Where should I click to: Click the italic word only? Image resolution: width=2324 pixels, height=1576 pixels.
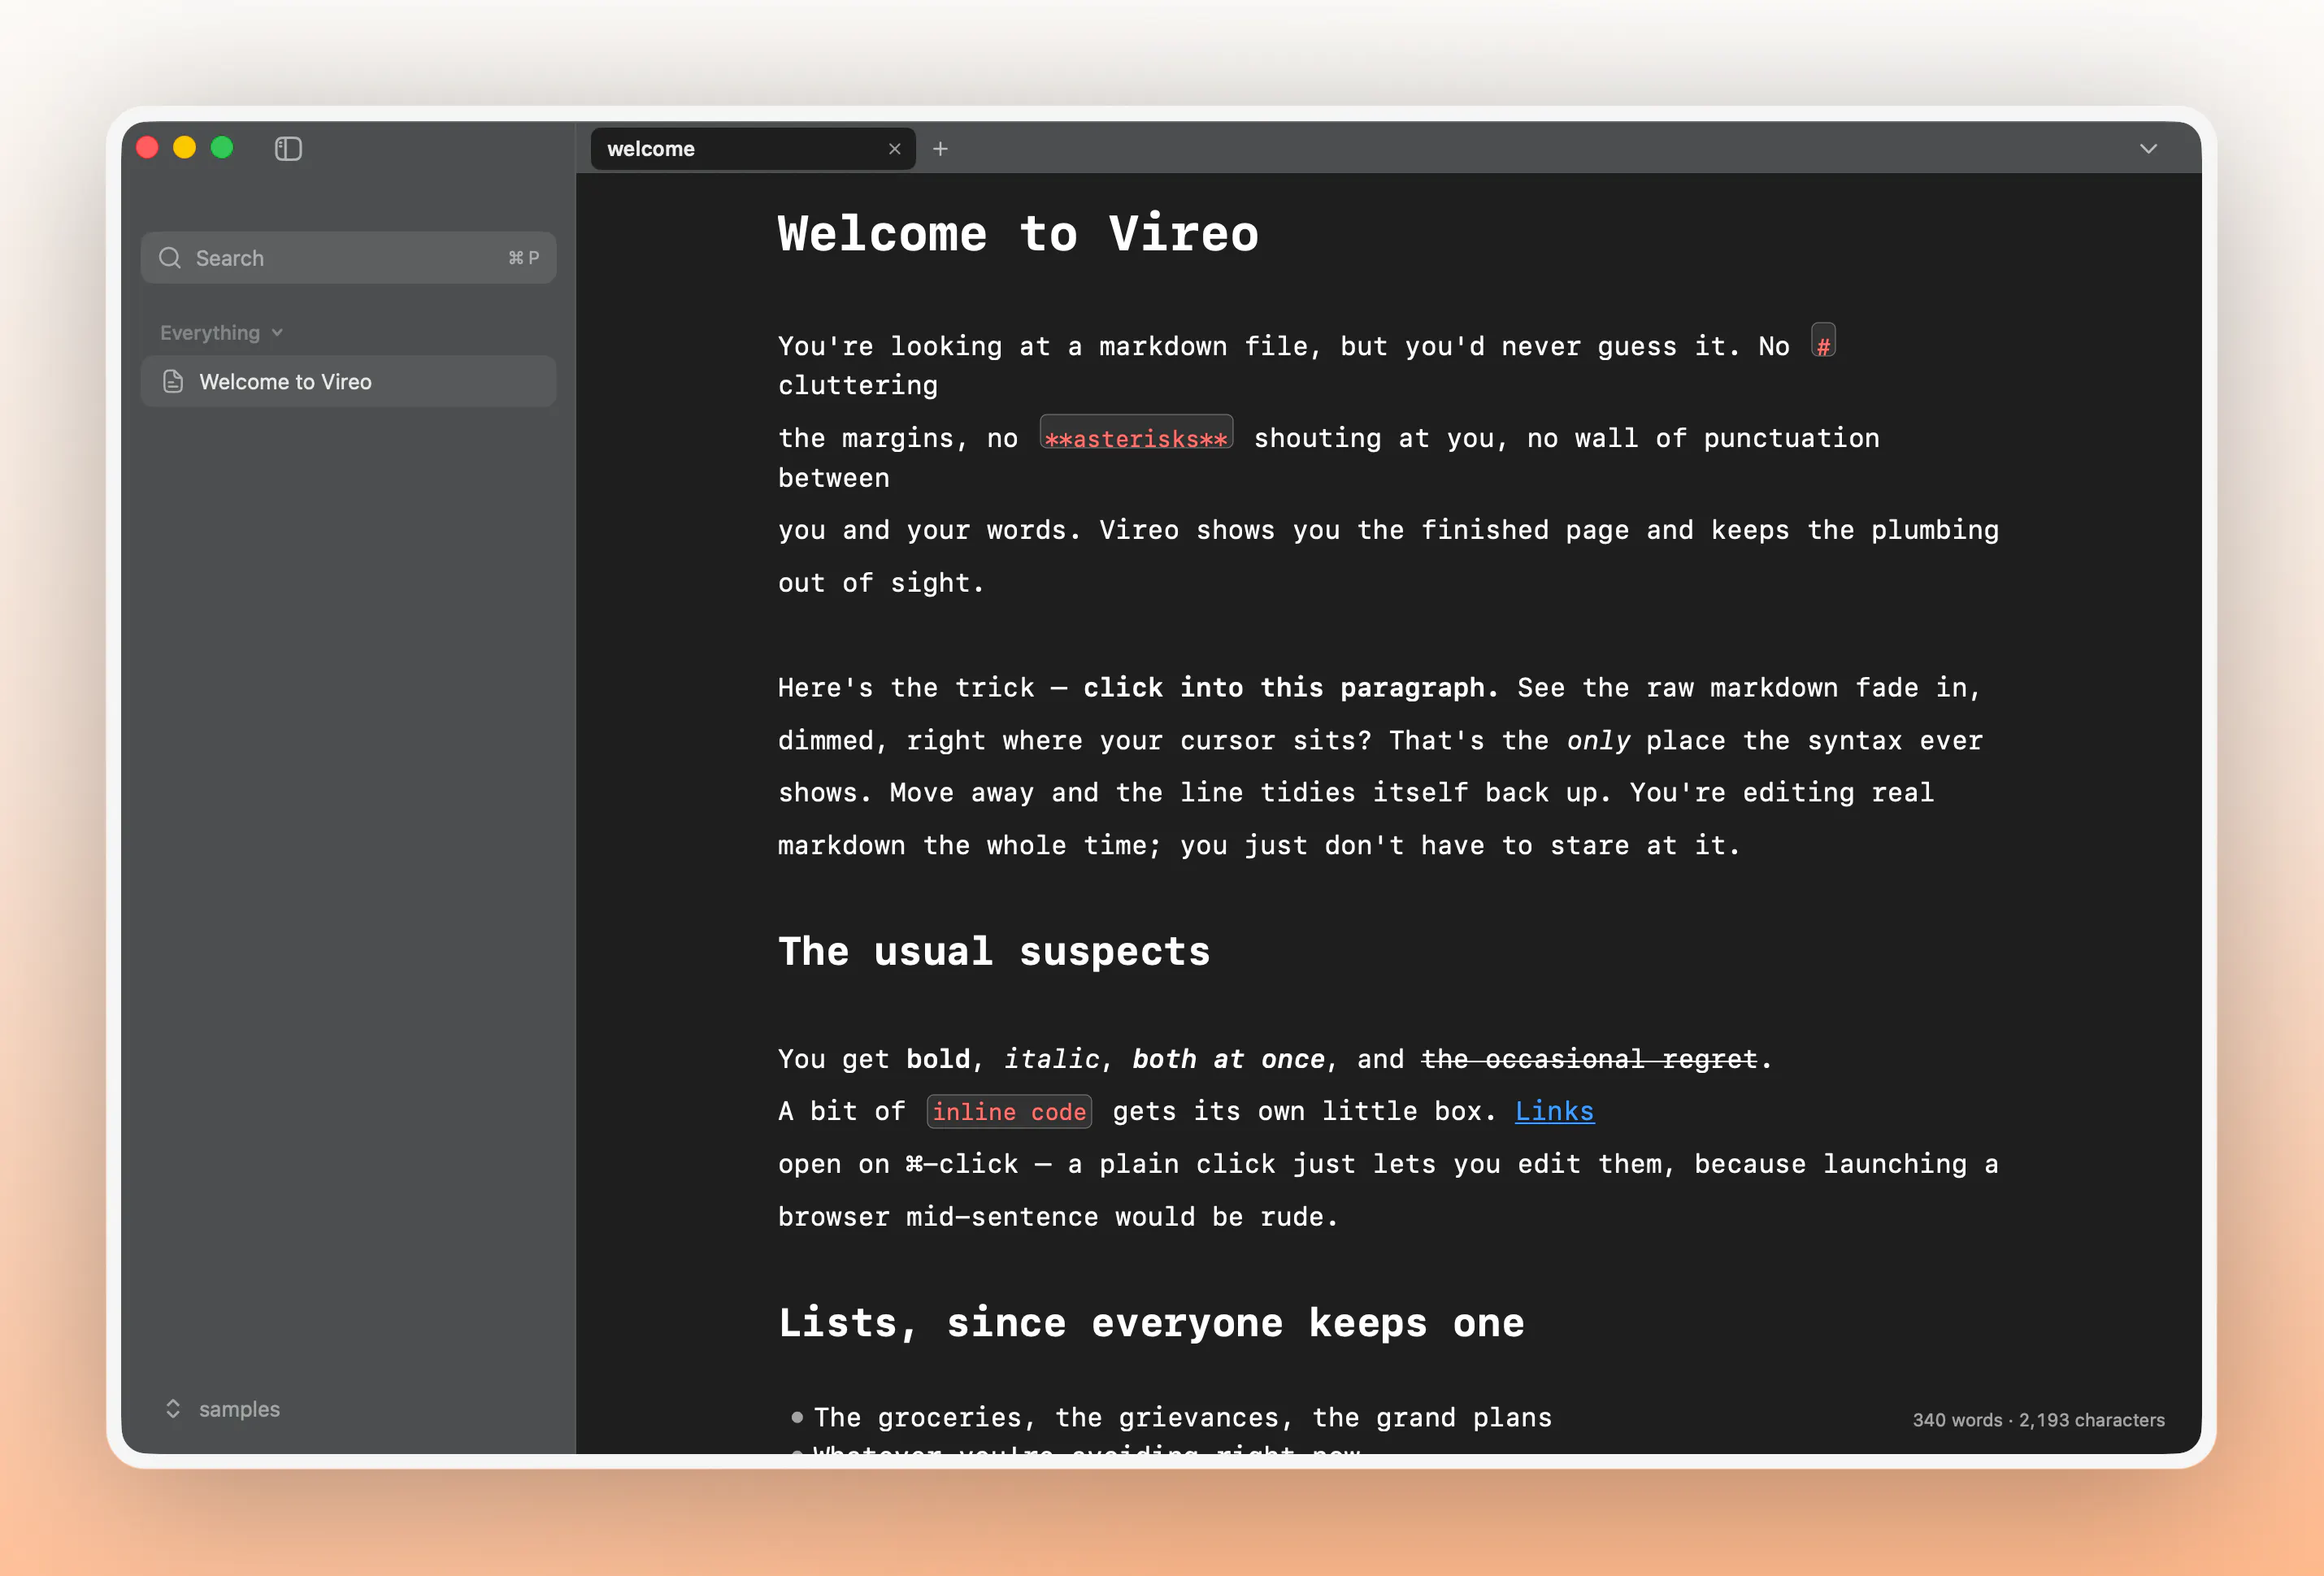(x=1598, y=740)
